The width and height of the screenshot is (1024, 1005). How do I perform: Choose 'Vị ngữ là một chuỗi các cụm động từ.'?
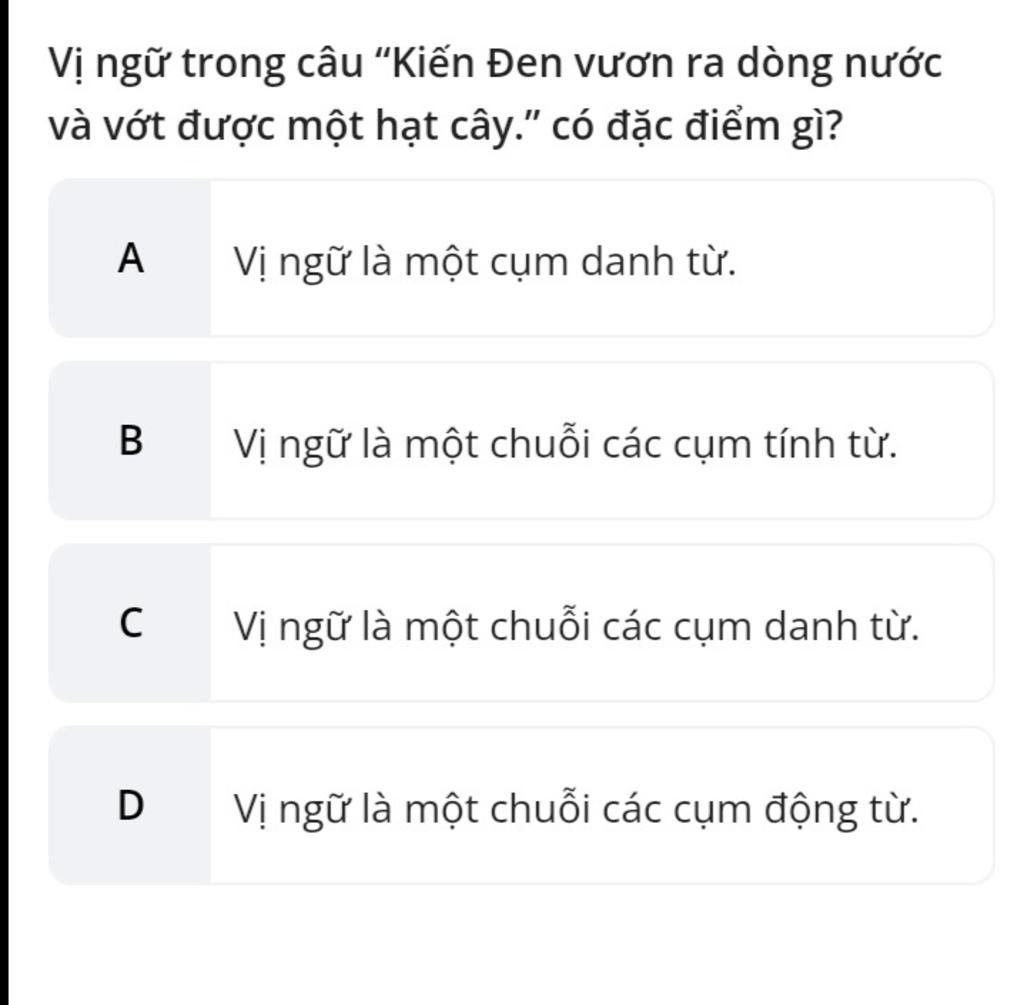point(576,809)
